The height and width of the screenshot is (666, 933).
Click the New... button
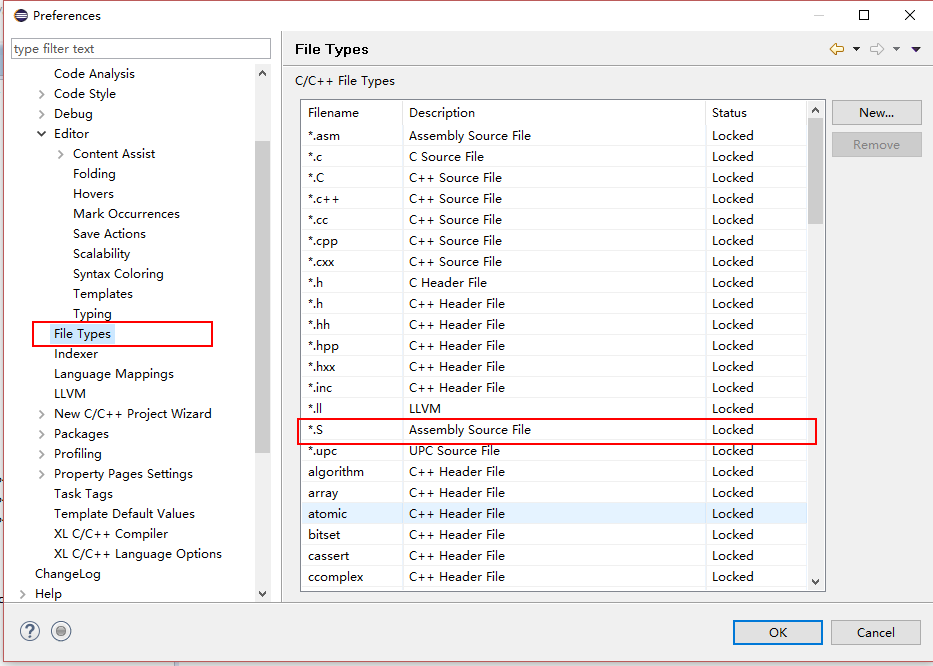coord(876,113)
